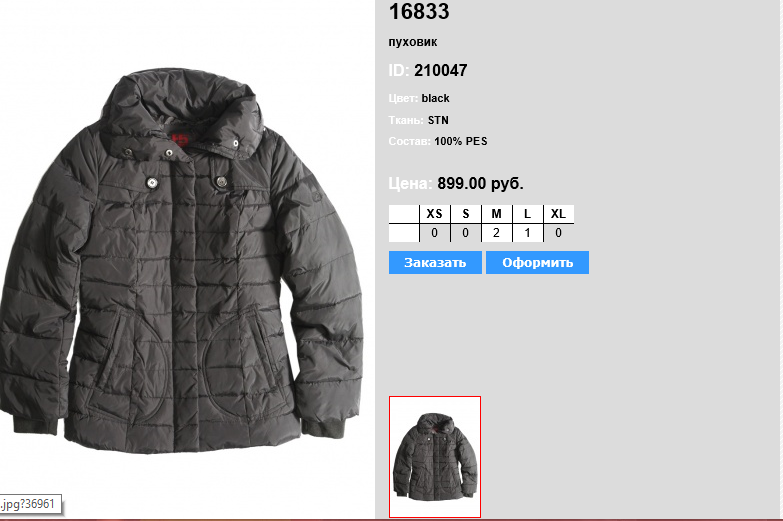Click the XL quantity cell showing 0
783x521 pixels.
(x=558, y=233)
